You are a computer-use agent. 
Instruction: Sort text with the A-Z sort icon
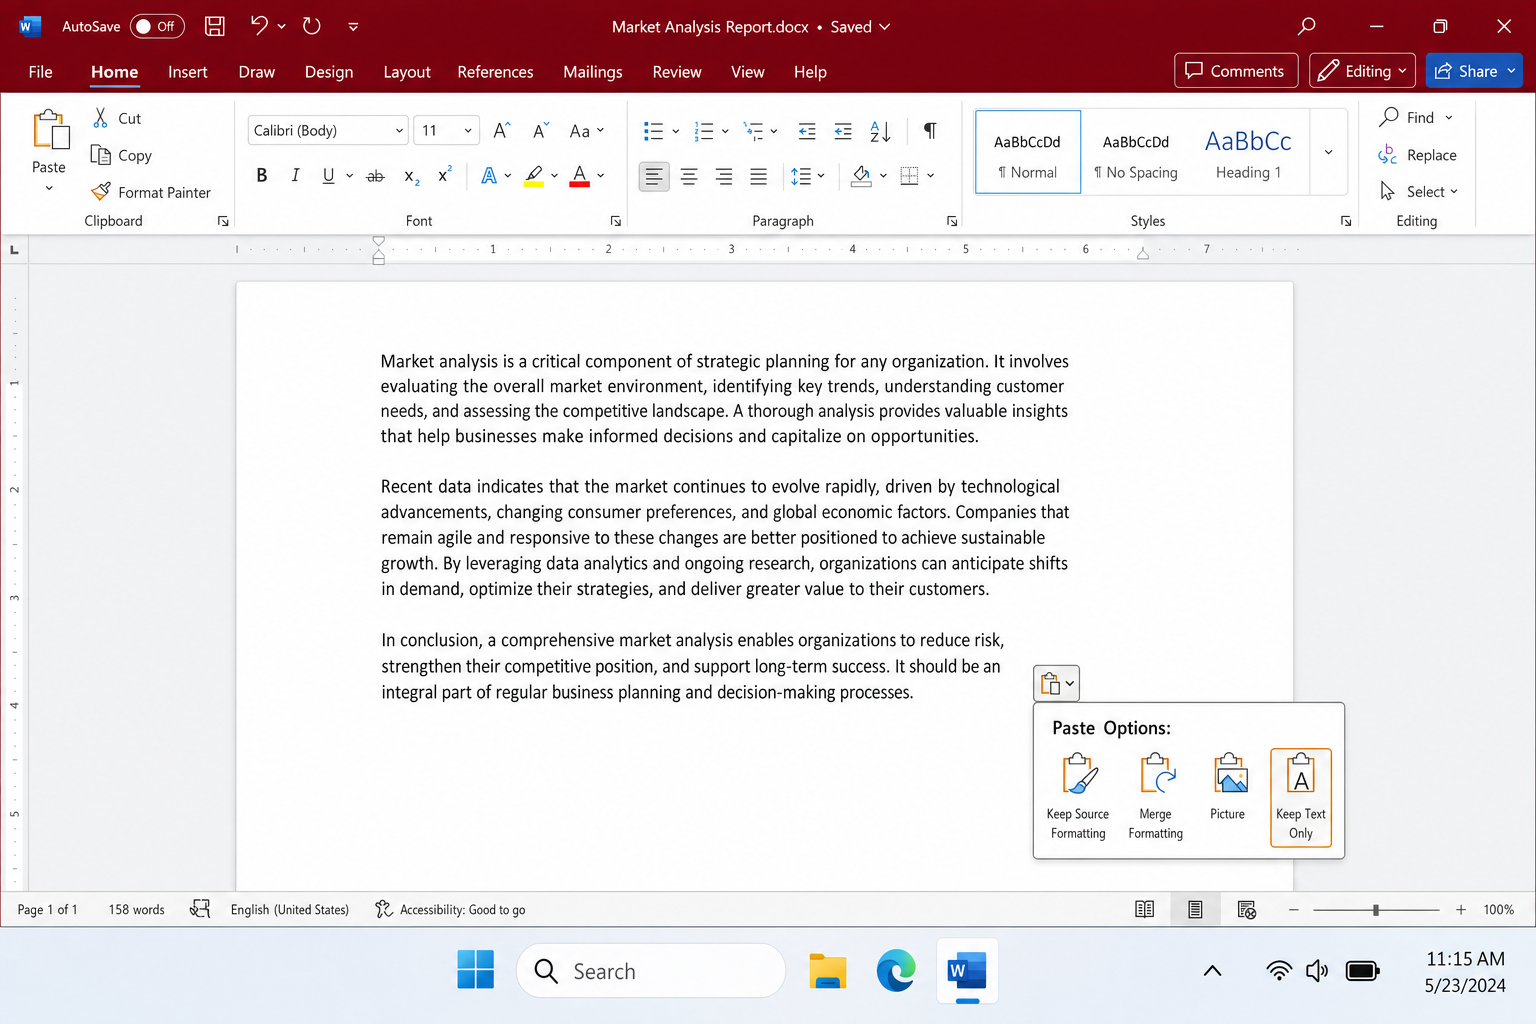pos(880,131)
